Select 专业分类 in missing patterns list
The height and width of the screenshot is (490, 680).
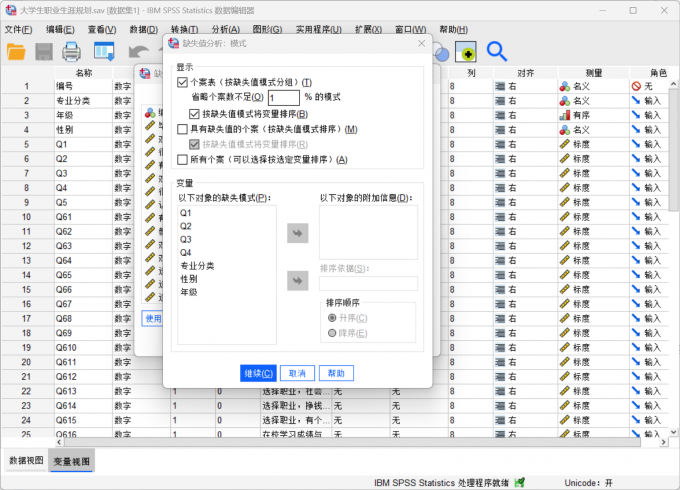tap(196, 265)
